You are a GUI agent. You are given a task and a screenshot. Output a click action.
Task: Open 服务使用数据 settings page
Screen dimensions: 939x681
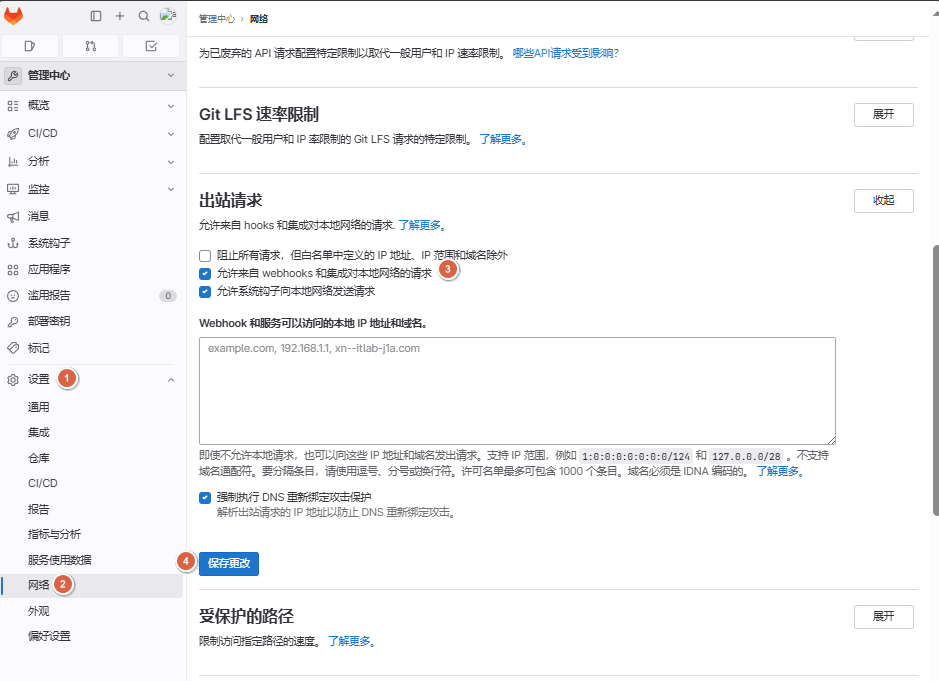point(59,560)
